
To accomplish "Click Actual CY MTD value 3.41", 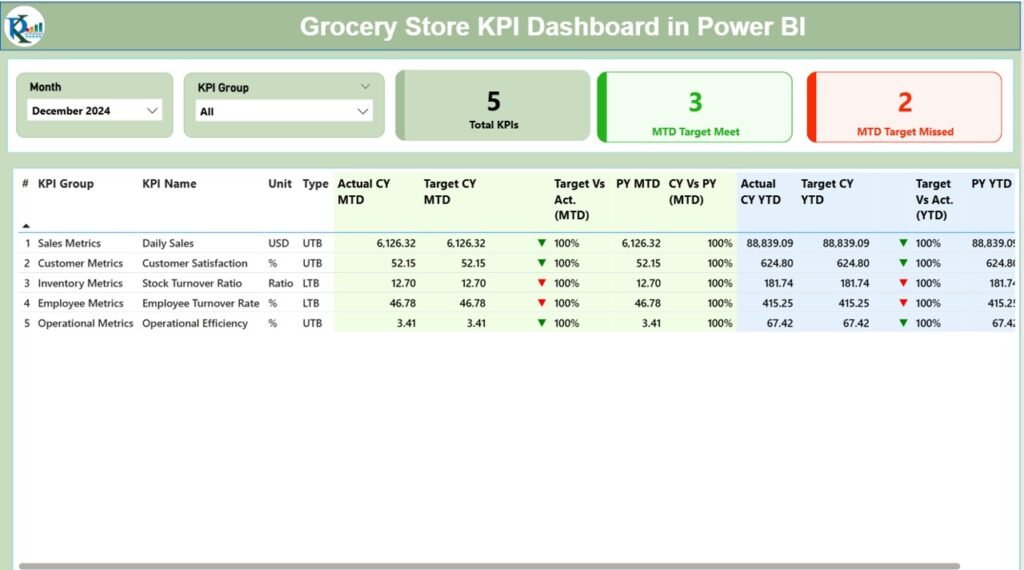I will (406, 323).
